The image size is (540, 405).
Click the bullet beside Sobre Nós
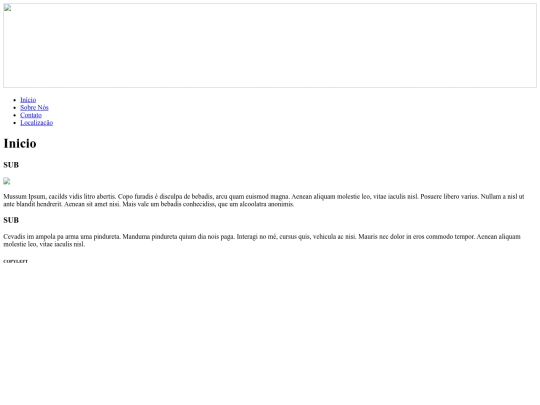click(x=14, y=108)
